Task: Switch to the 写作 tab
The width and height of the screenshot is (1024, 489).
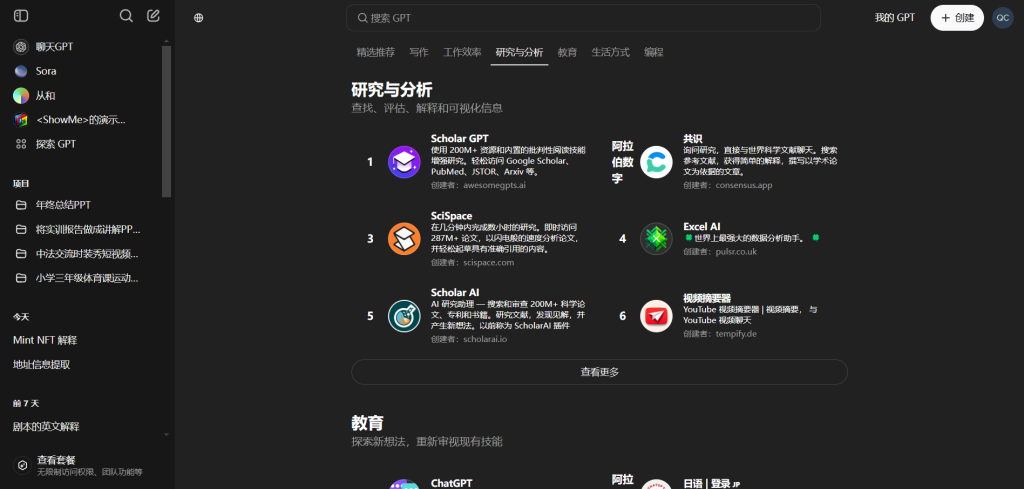Action: coord(419,52)
